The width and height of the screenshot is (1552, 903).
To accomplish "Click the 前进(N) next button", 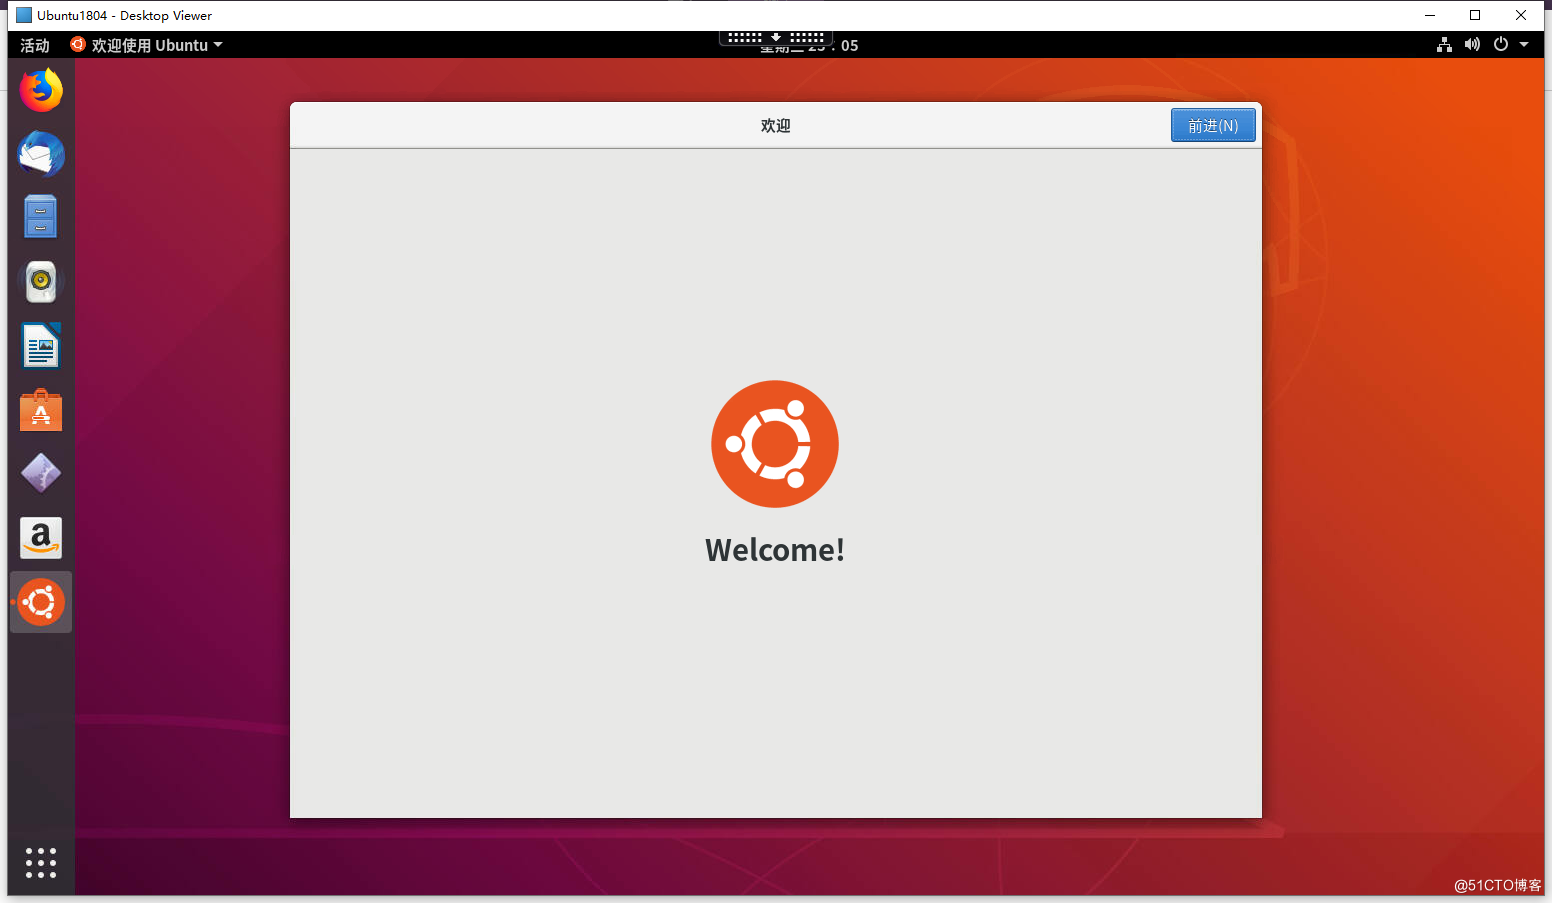I will (1213, 125).
